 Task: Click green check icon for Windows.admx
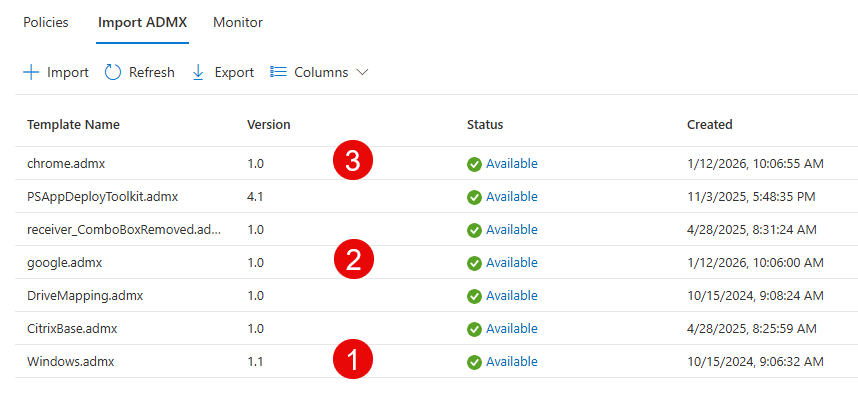click(474, 362)
